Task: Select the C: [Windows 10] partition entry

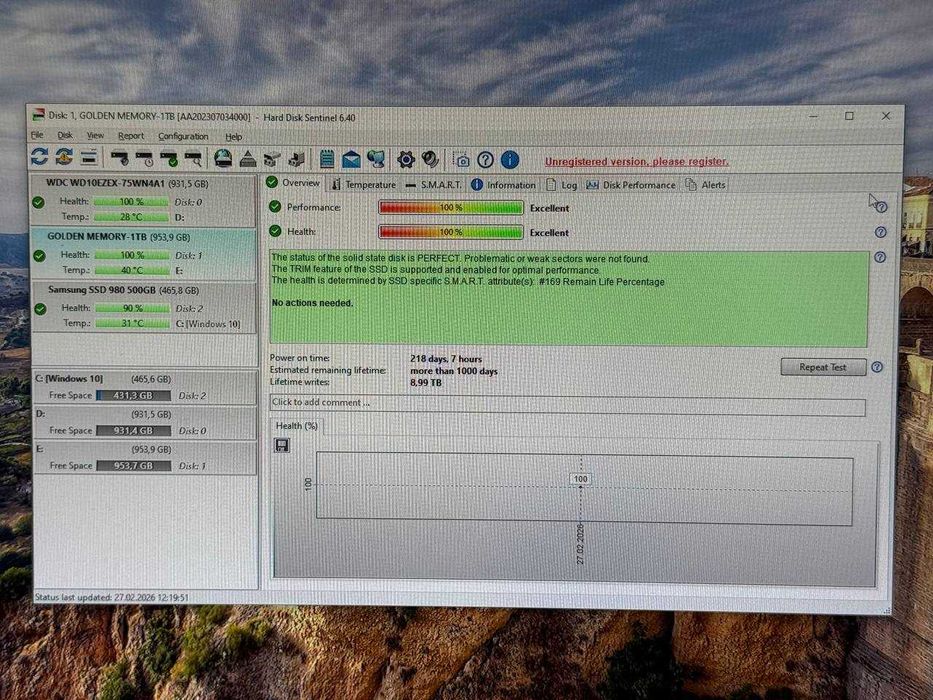Action: (145, 388)
